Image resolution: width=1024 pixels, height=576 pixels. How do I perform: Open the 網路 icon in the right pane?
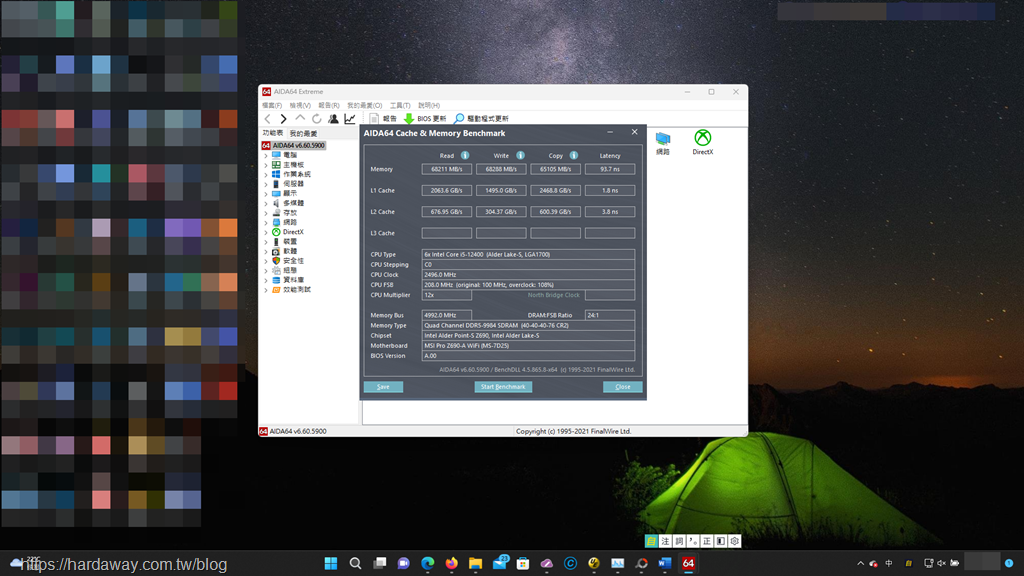(663, 142)
